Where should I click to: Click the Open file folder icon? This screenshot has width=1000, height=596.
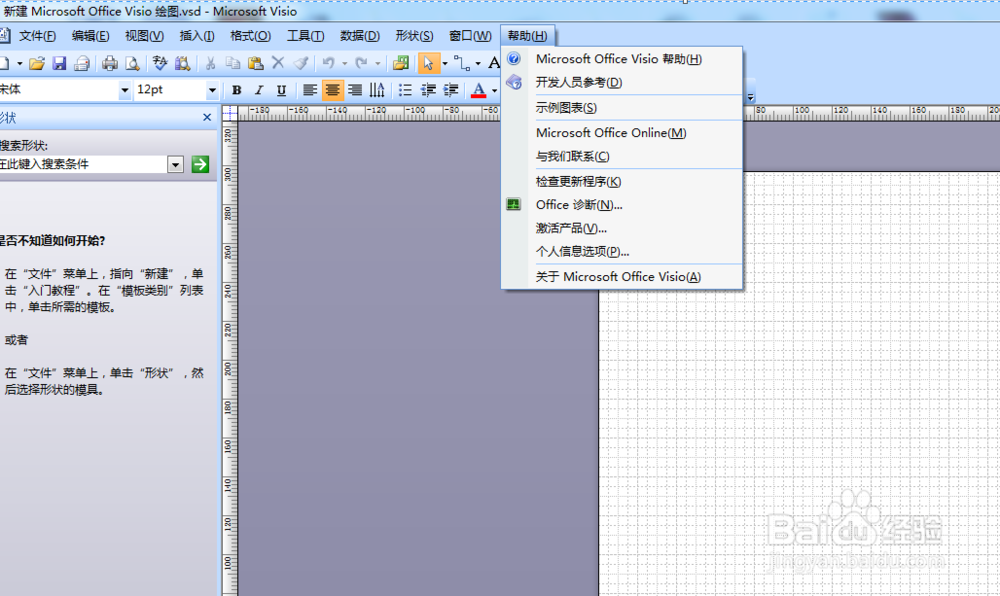coord(36,63)
